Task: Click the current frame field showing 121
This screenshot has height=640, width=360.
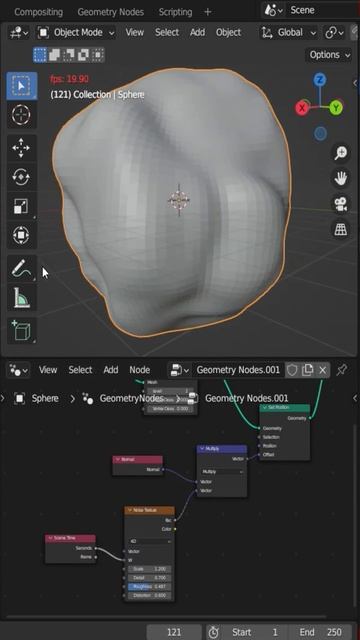Action: point(174,632)
